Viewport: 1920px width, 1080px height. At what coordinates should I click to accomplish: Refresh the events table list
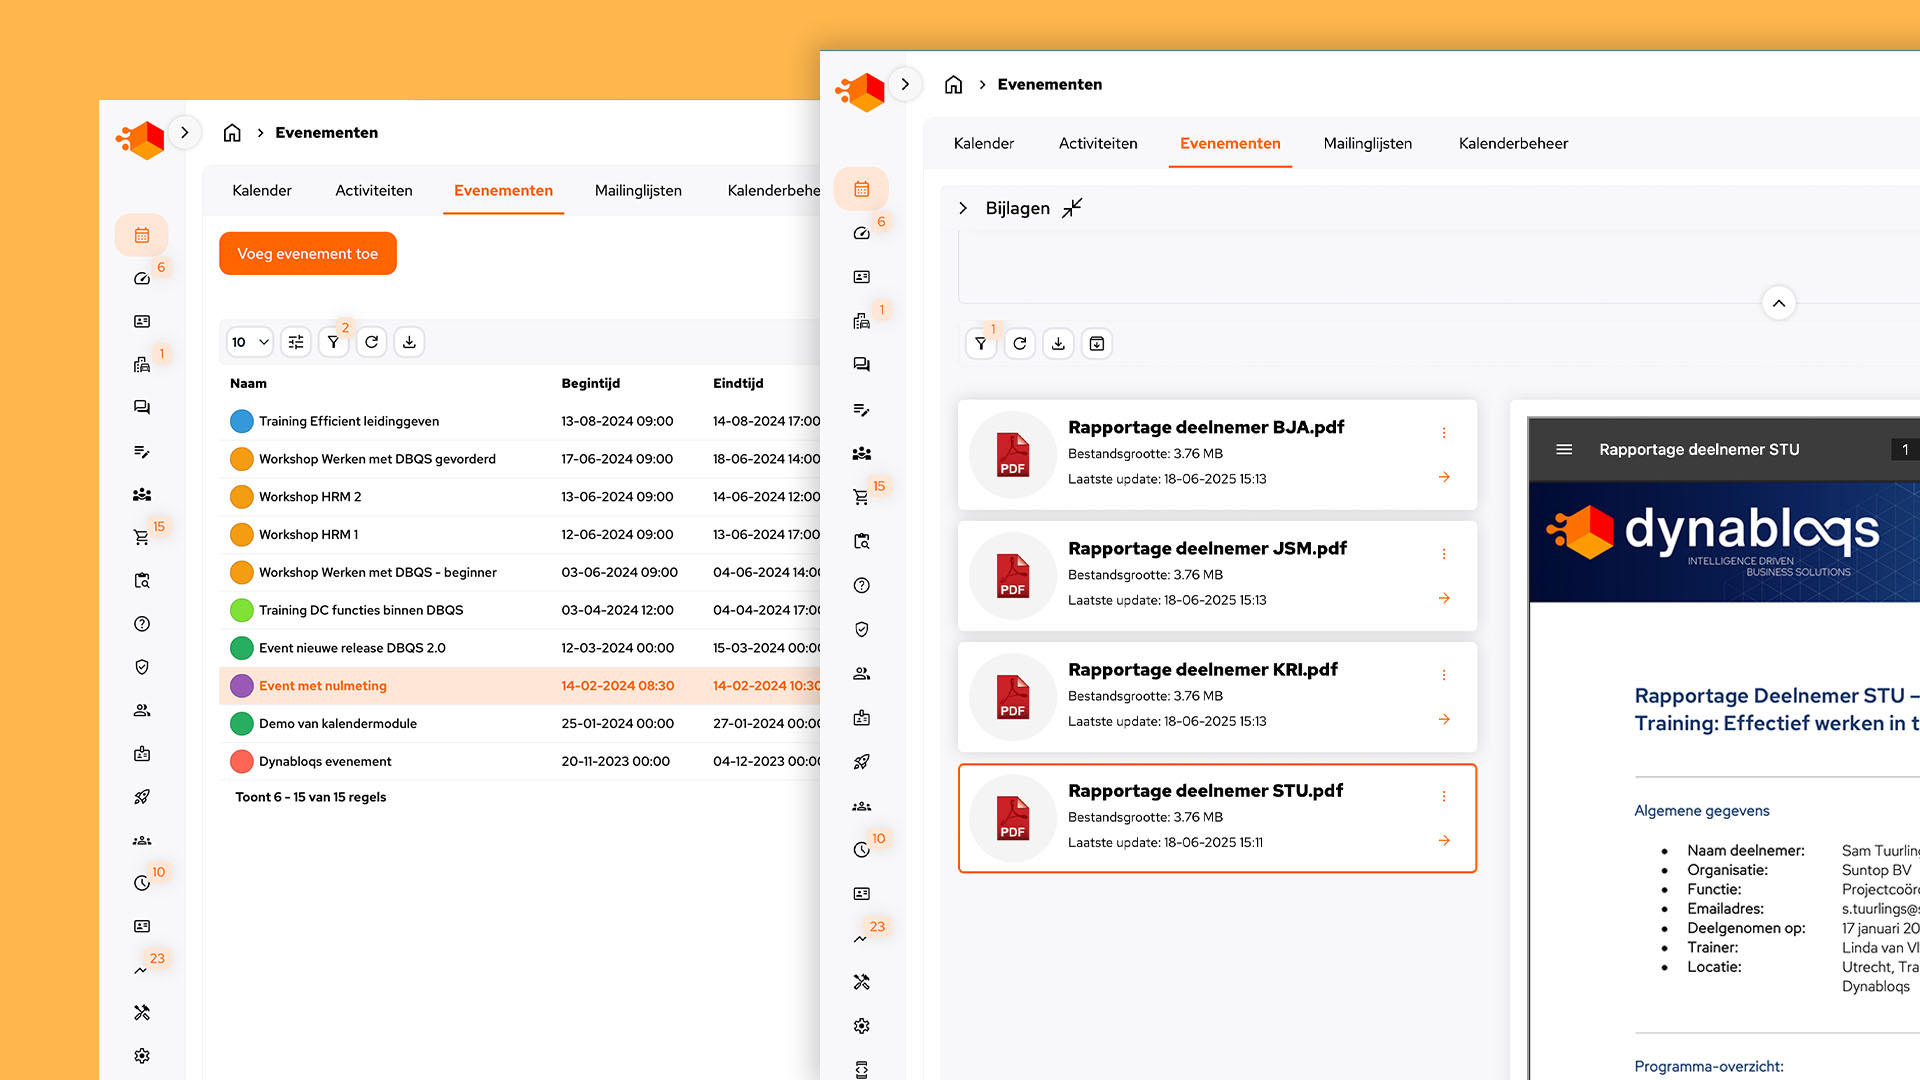[x=371, y=342]
